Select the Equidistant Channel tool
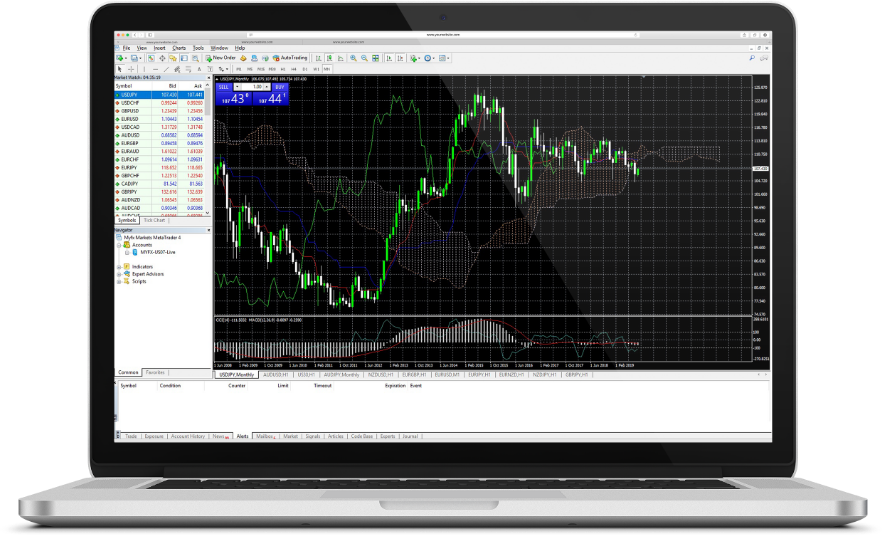This screenshot has width=882, height=535. point(177,69)
